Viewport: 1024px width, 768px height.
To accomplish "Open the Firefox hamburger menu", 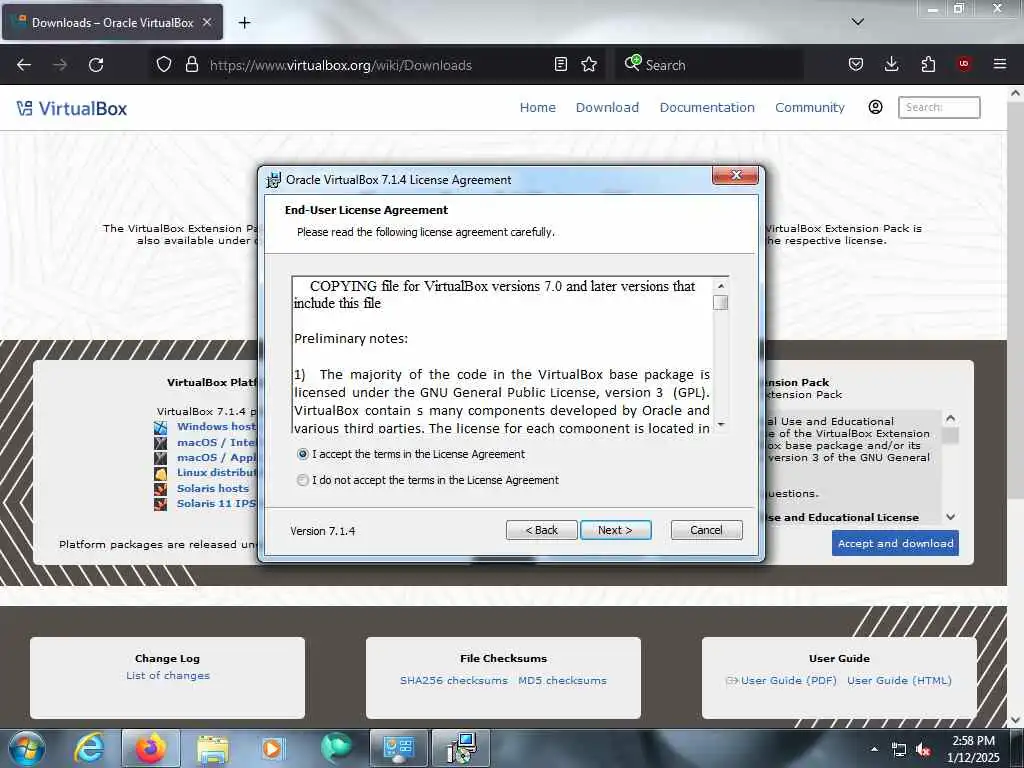I will (x=1000, y=64).
